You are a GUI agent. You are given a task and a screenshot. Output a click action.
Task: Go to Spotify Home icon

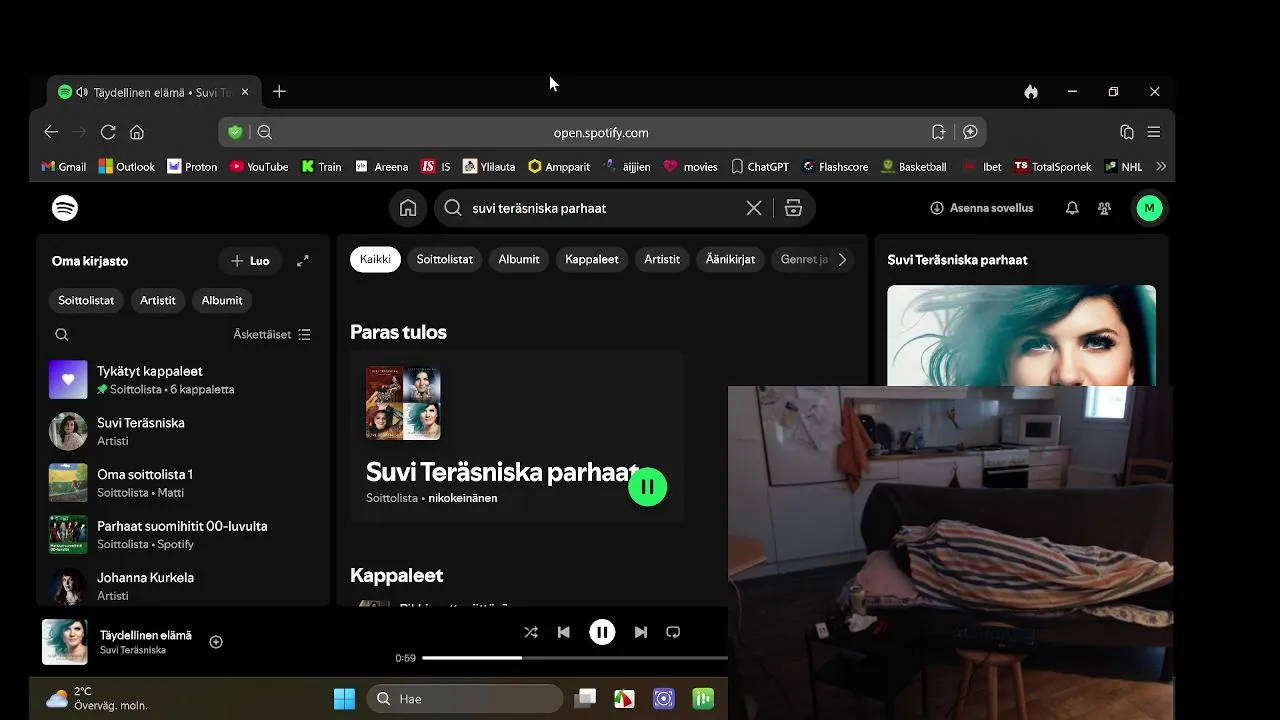tap(408, 208)
